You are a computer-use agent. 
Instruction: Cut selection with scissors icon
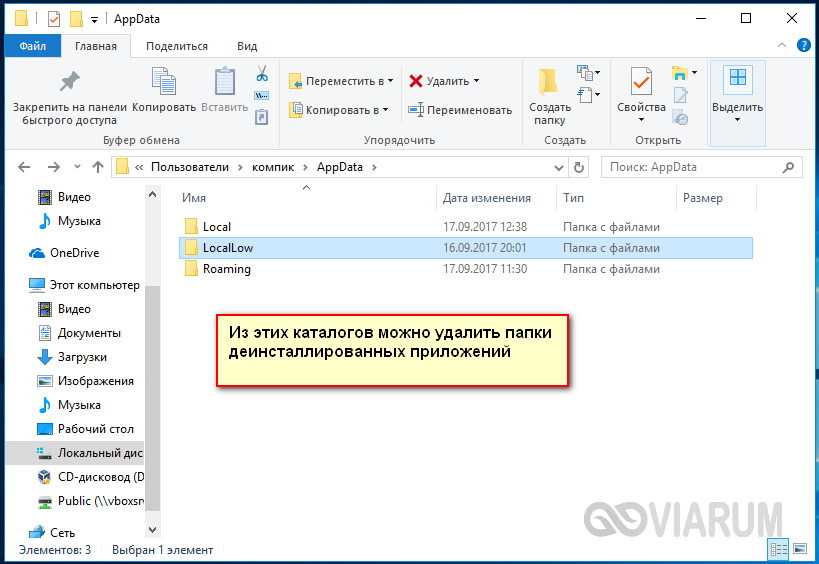pyautogui.click(x=262, y=73)
